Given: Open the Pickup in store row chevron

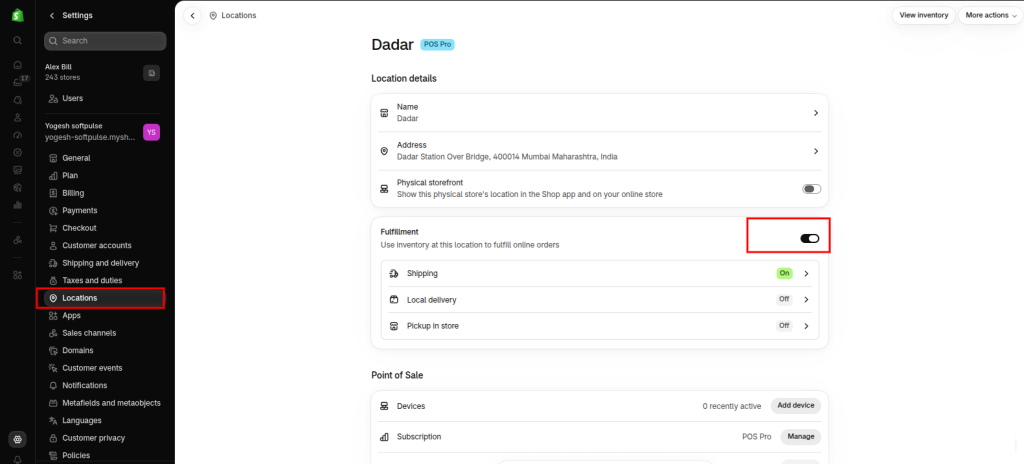Looking at the screenshot, I should (x=806, y=325).
